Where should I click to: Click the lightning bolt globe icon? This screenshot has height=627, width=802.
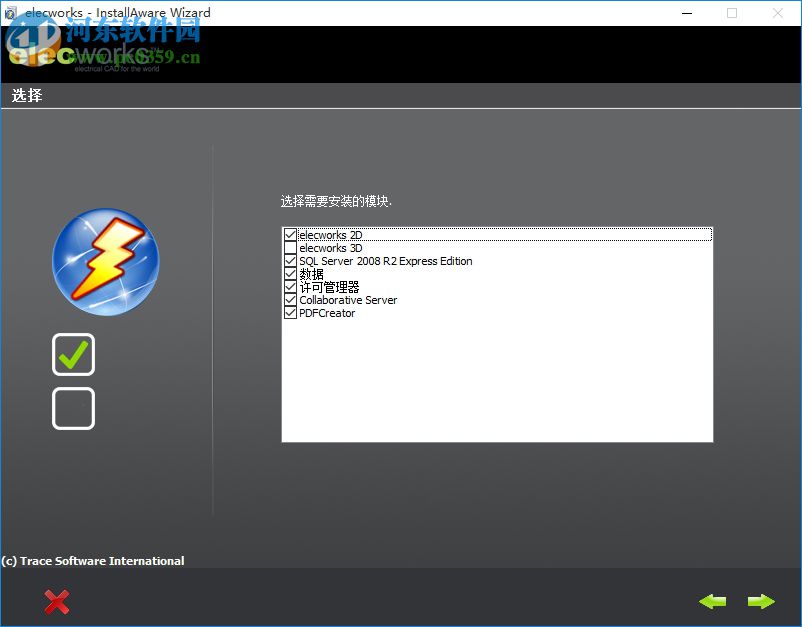[106, 261]
